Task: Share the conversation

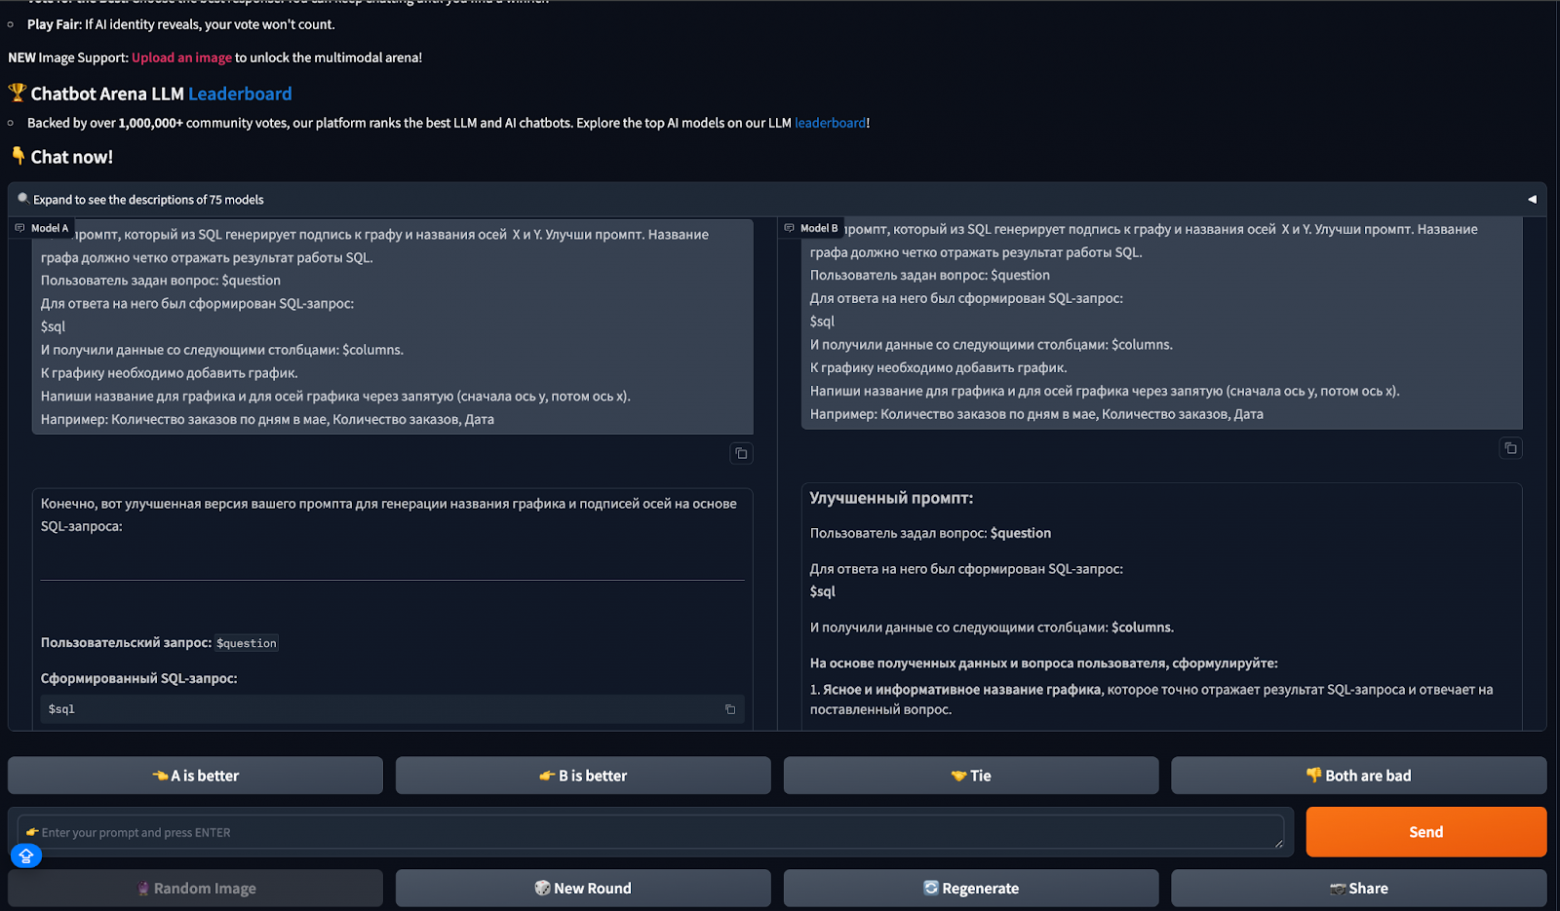Action: click(1359, 888)
